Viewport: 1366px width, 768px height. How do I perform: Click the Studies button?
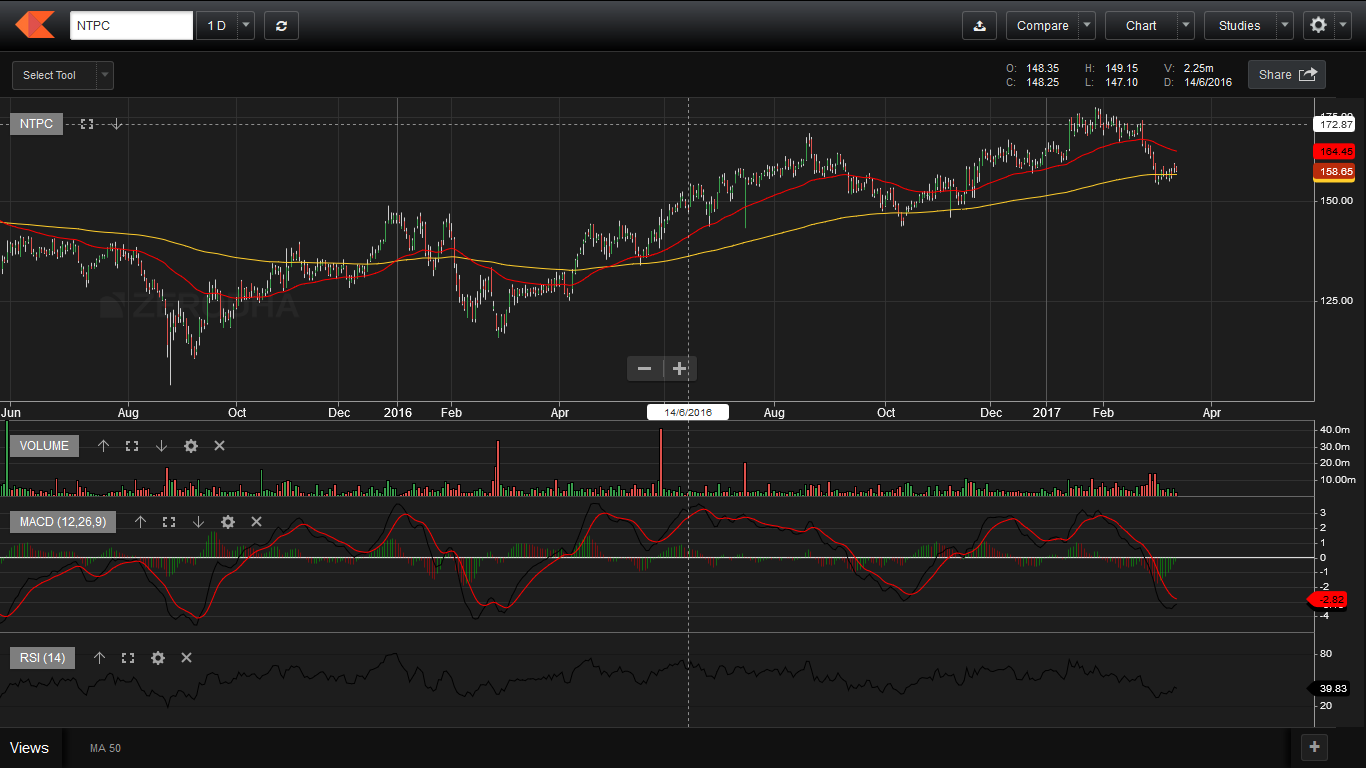(1240, 26)
